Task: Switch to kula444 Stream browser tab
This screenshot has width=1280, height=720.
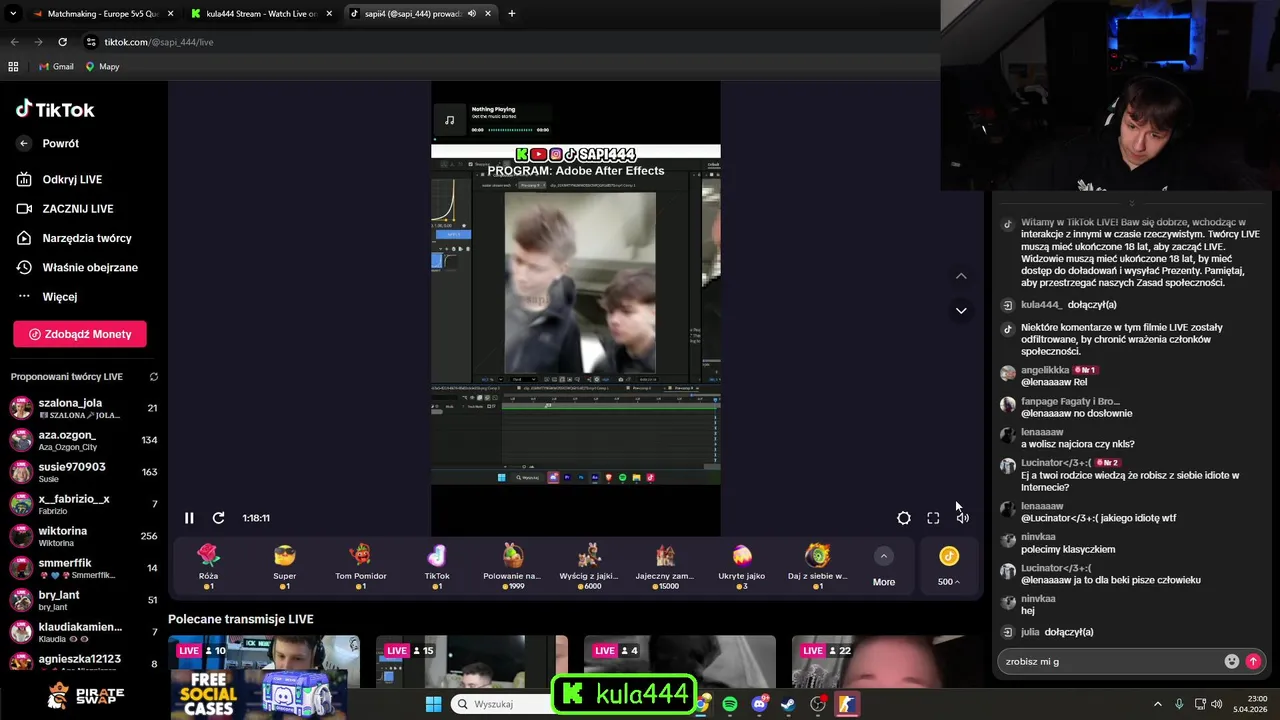Action: click(x=262, y=14)
